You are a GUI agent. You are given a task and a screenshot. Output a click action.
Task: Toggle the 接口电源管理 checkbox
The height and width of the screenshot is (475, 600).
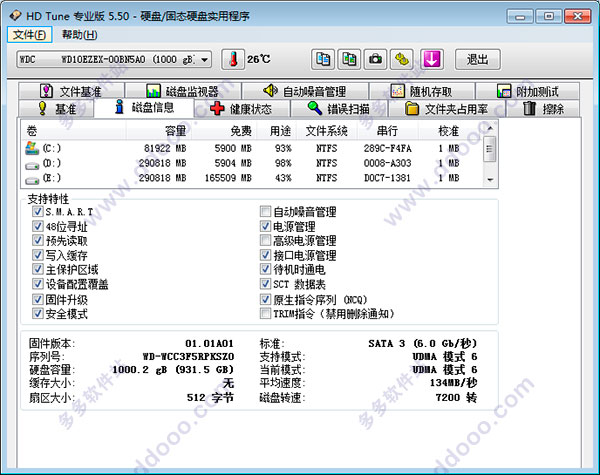pos(265,255)
